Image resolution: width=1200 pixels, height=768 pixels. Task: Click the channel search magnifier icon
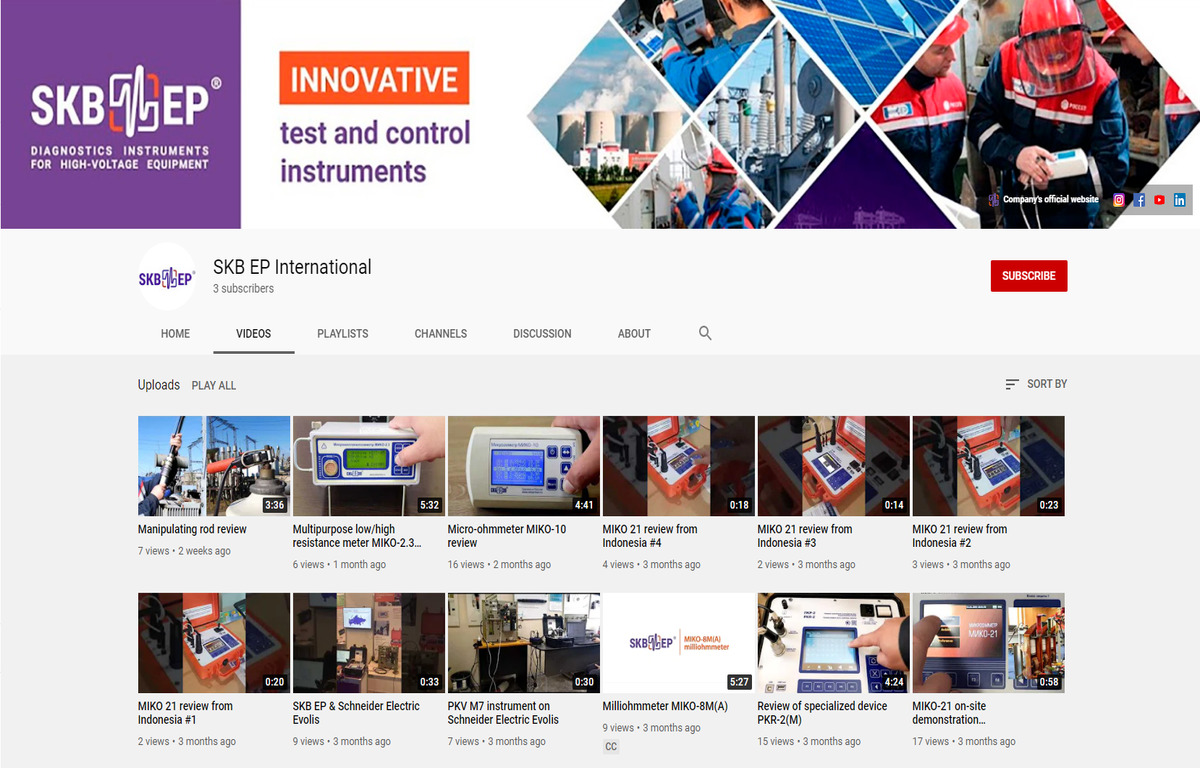point(705,333)
